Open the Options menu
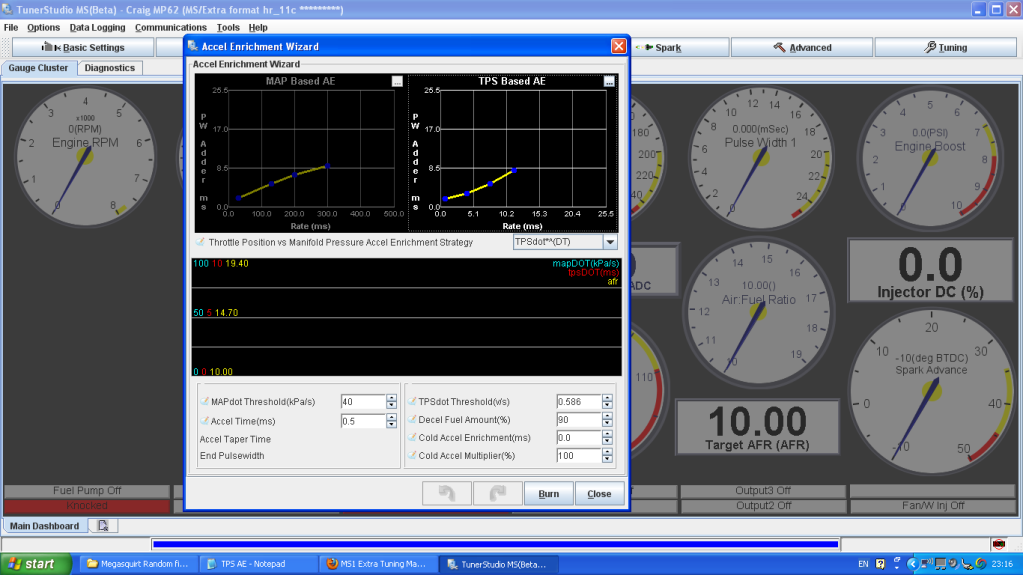The height and width of the screenshot is (575, 1023). (x=43, y=27)
